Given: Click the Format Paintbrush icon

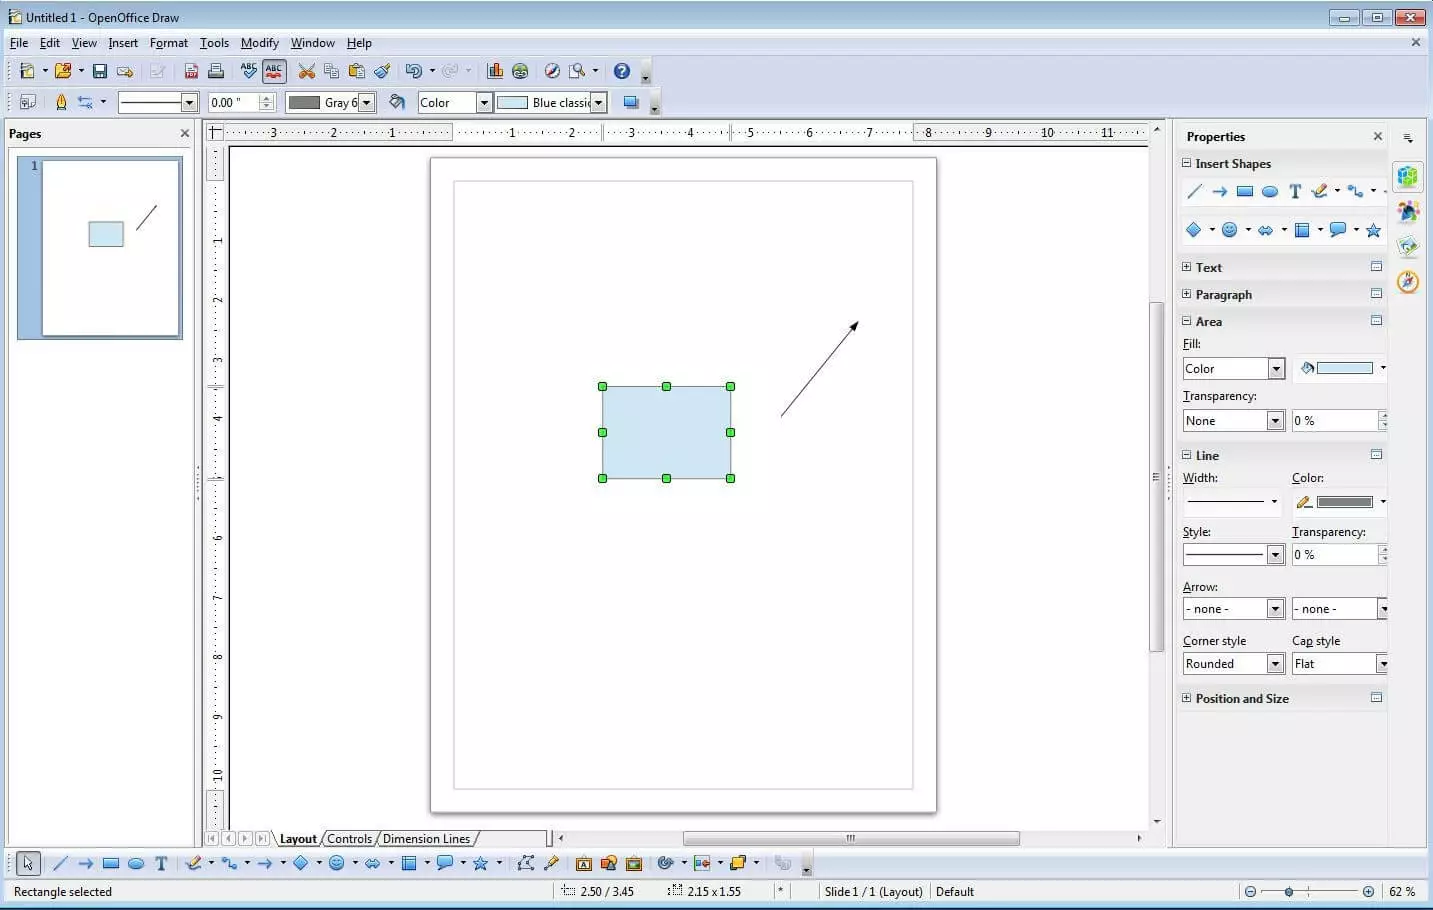Looking at the screenshot, I should [382, 71].
